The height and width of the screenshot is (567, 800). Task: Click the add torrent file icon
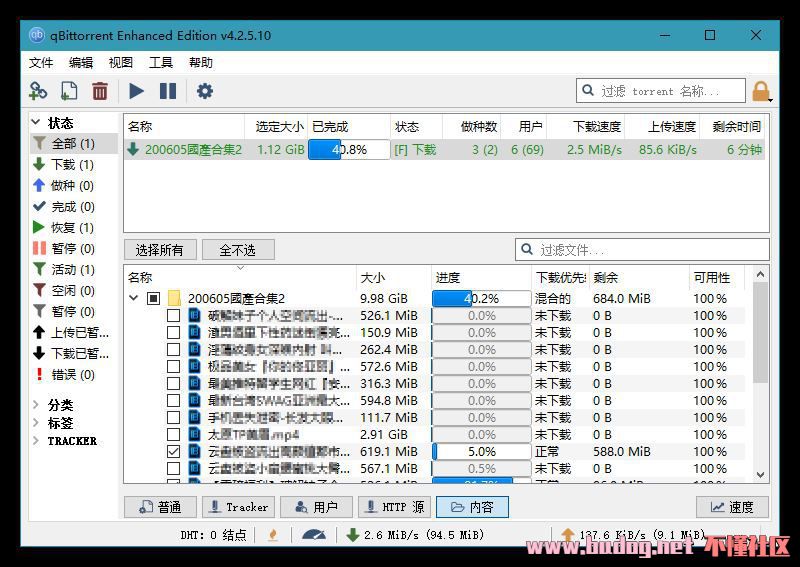click(x=68, y=91)
